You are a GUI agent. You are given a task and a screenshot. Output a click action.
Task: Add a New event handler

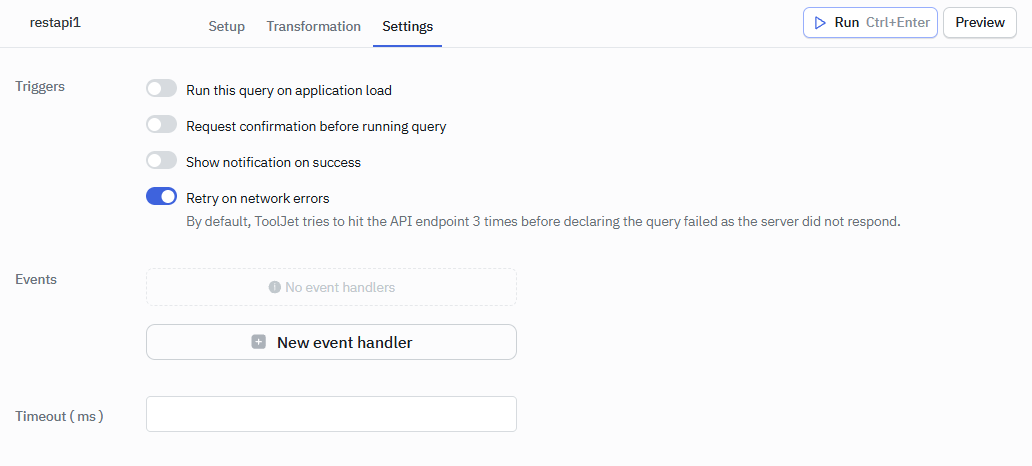coord(331,342)
